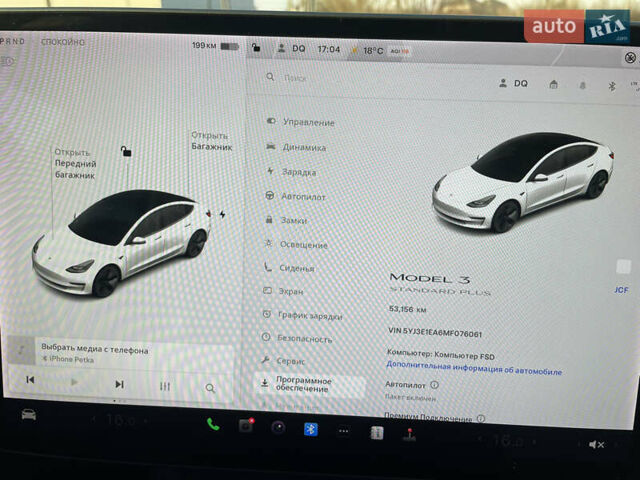The height and width of the screenshot is (480, 640).
Task: Open the media equalizer settings
Action: point(165,386)
